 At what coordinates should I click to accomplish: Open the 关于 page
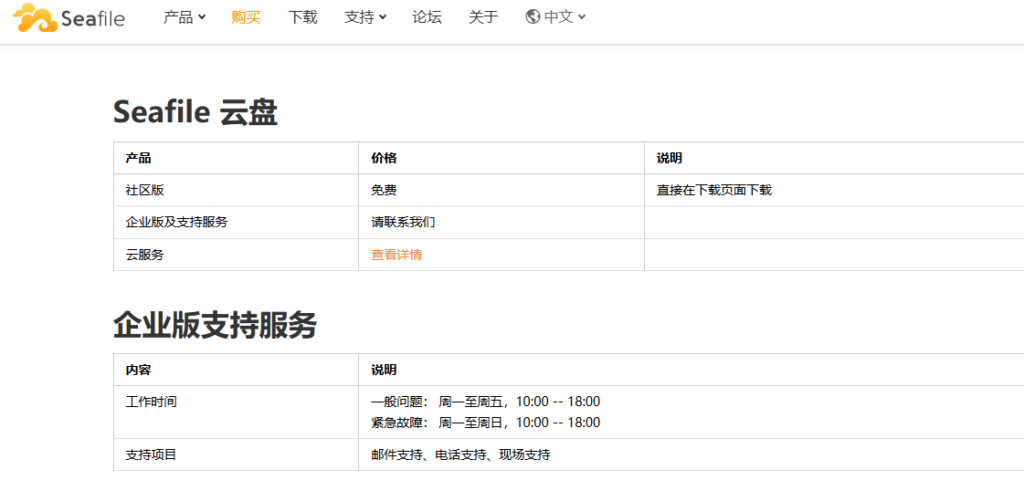click(483, 17)
